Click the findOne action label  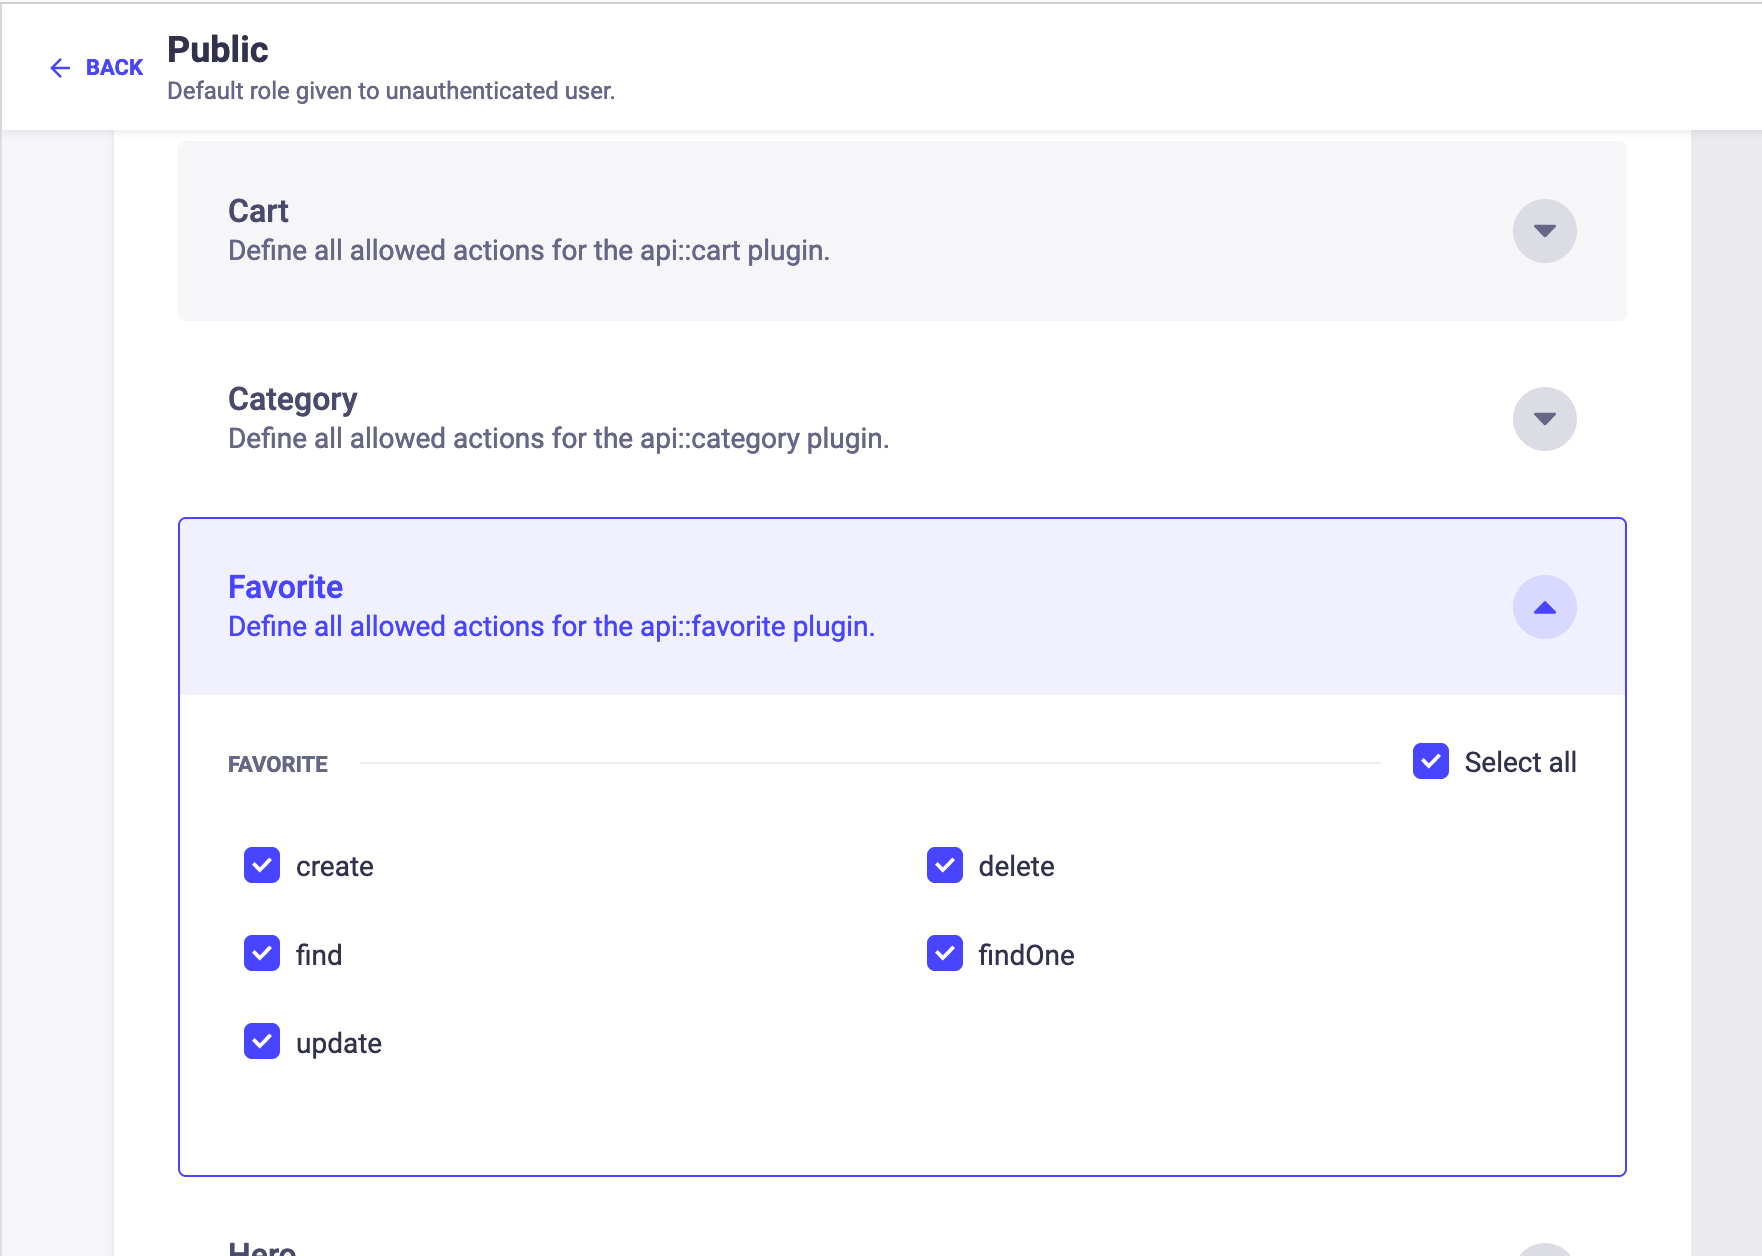tap(1026, 955)
